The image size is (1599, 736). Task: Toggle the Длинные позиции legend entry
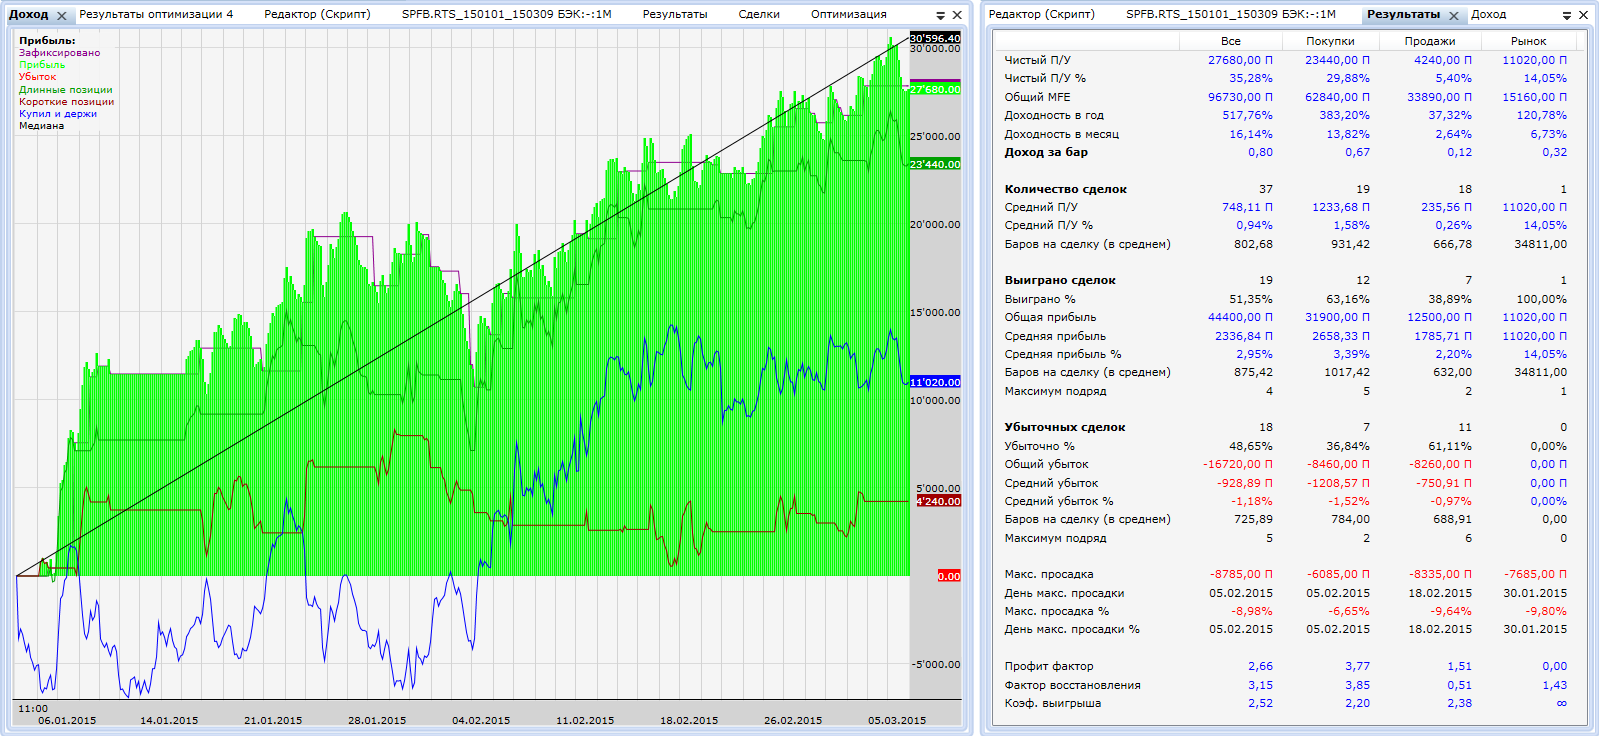tap(65, 90)
